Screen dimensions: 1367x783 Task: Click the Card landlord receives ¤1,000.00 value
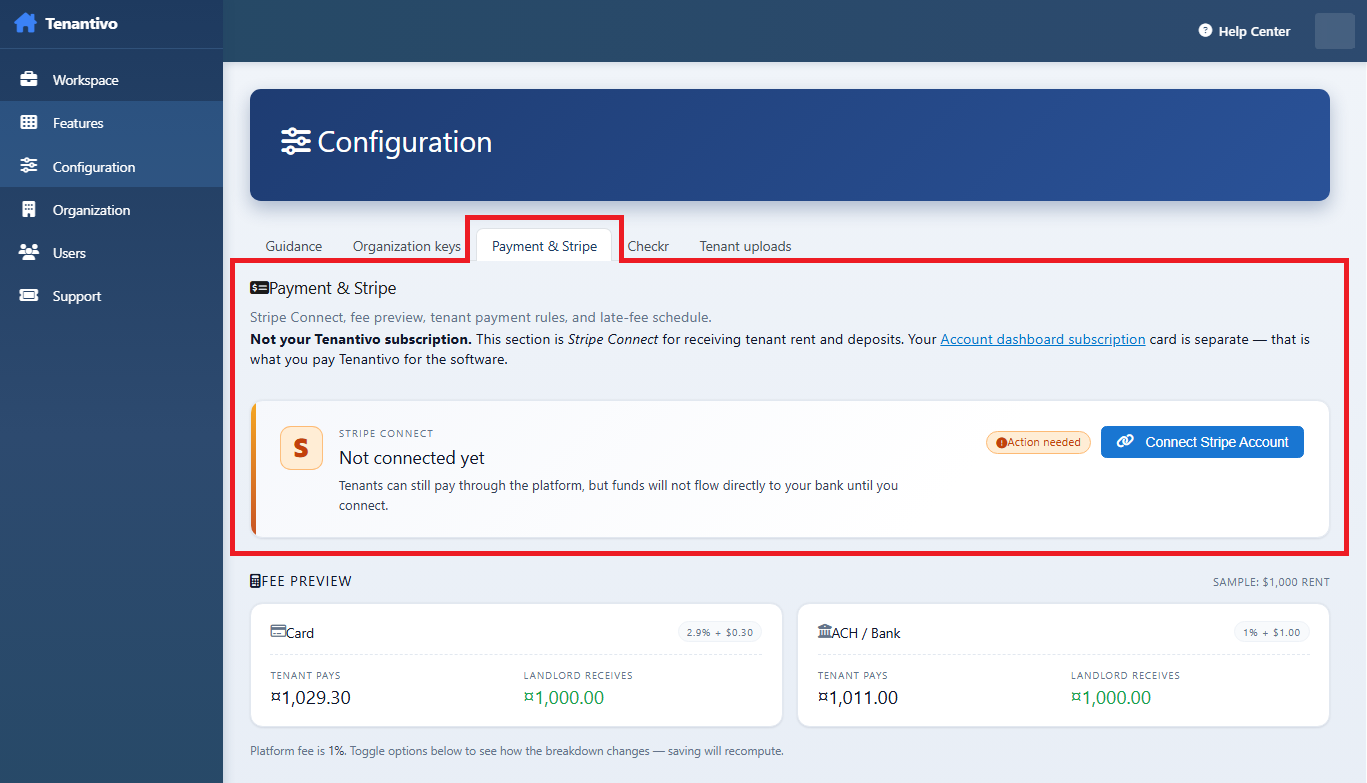(x=564, y=698)
